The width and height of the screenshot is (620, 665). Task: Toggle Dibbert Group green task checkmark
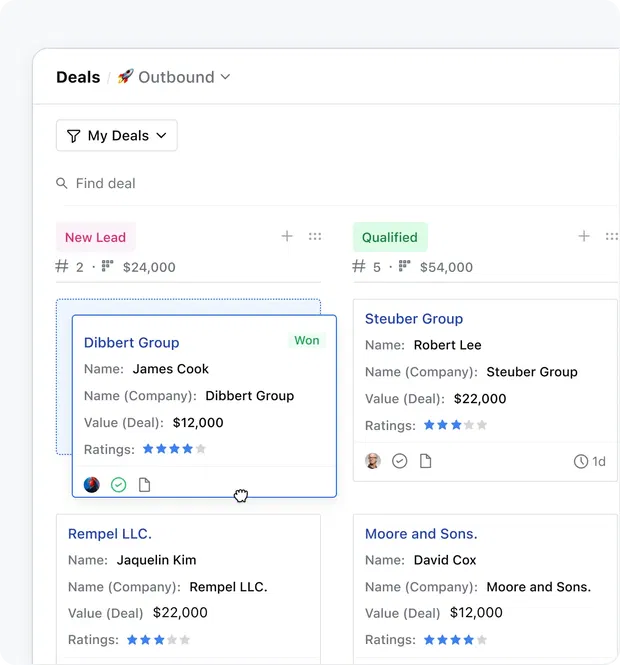click(x=118, y=484)
